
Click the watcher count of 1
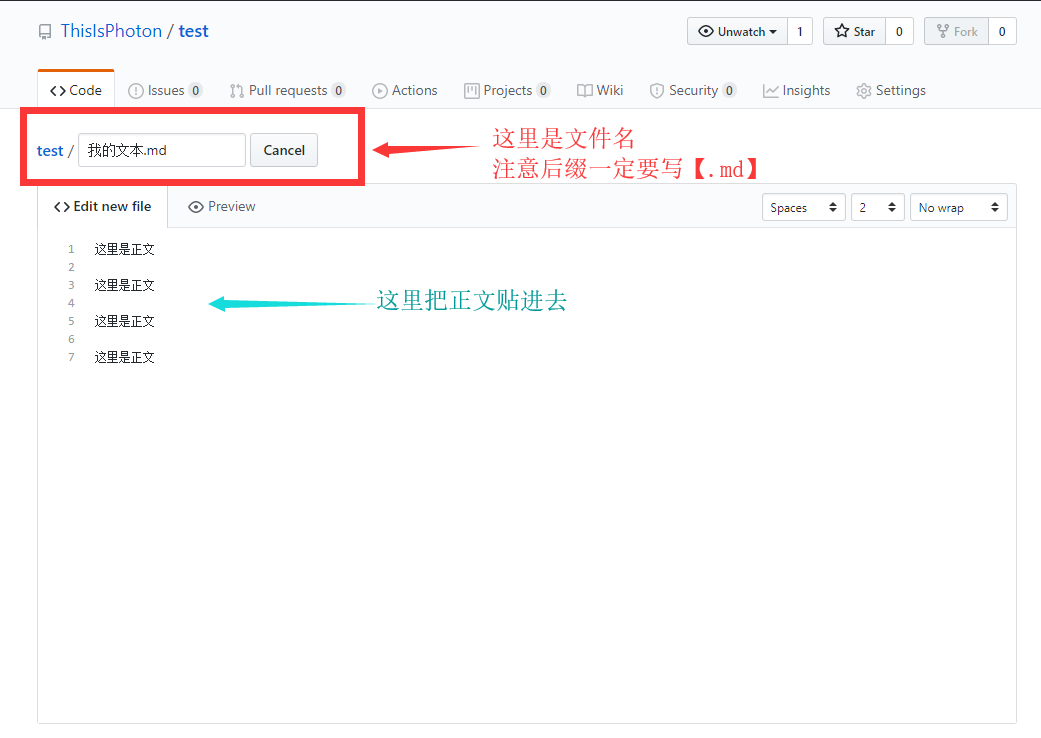tap(800, 31)
